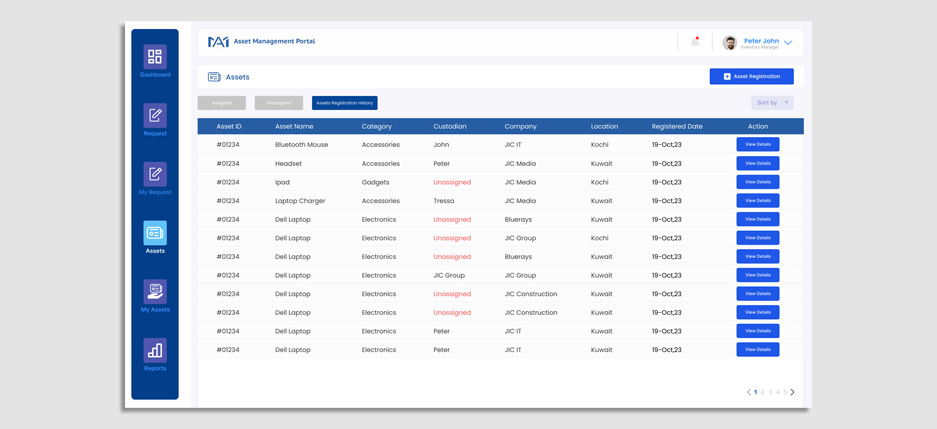Expand the Peter John user menu chevron
The height and width of the screenshot is (429, 937).
click(x=788, y=43)
